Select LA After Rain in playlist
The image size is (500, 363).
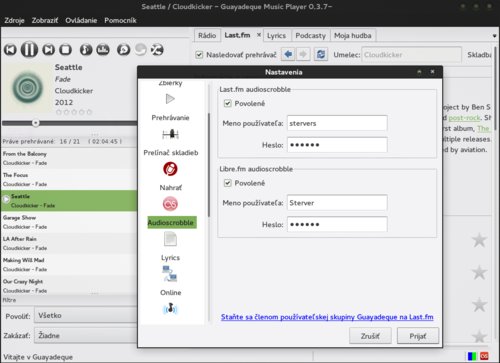[x=69, y=243]
